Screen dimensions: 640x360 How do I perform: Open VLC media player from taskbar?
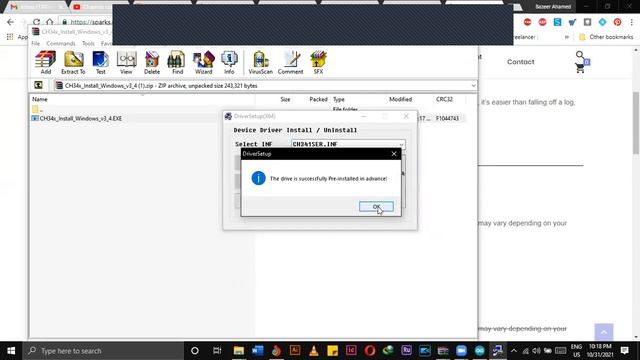(314, 351)
